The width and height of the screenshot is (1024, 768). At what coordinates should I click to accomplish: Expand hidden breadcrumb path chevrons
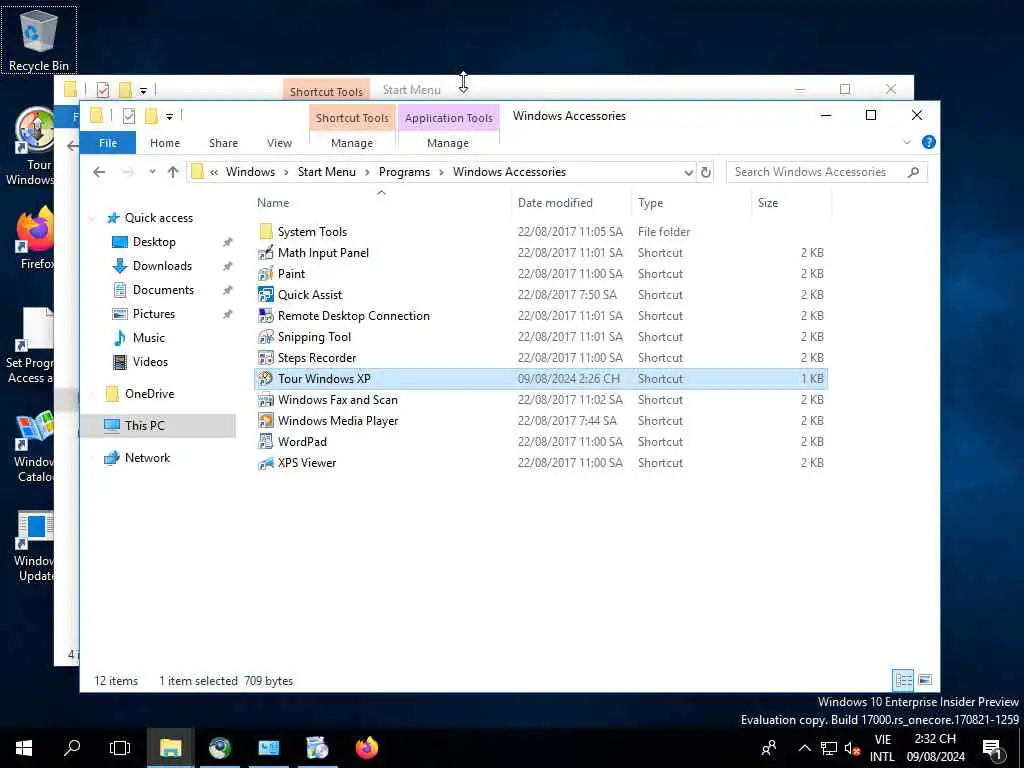point(214,172)
